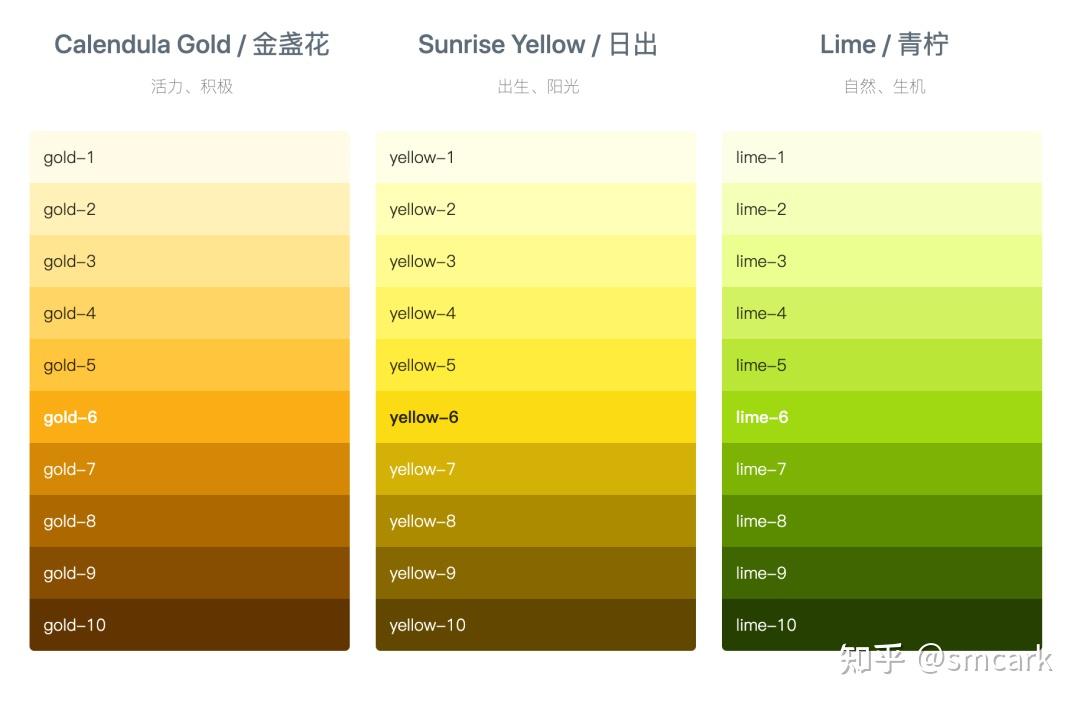The height and width of the screenshot is (704, 1080).
Task: Select the lime-1 swatch
Action: (x=881, y=157)
